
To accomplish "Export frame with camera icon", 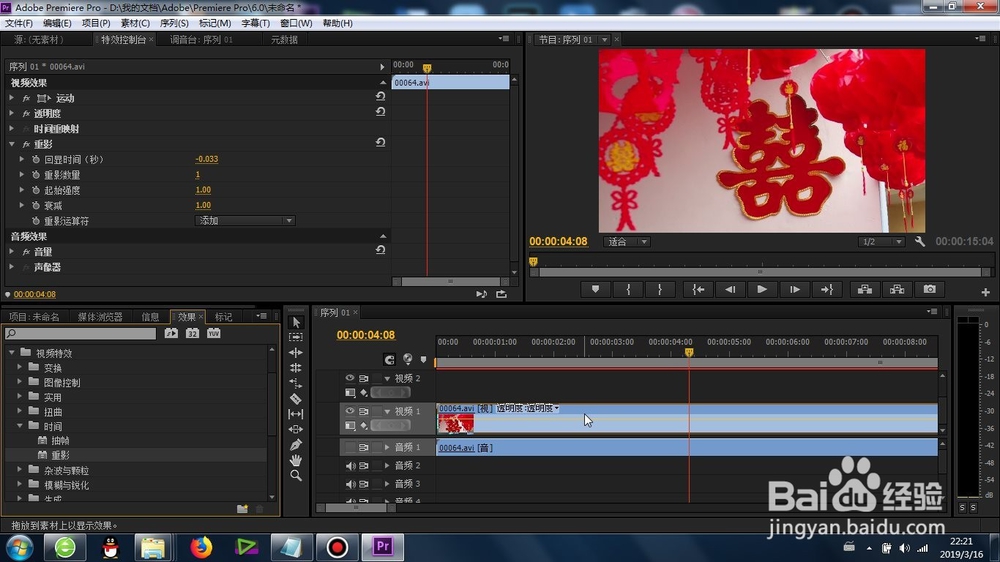I will tap(930, 290).
